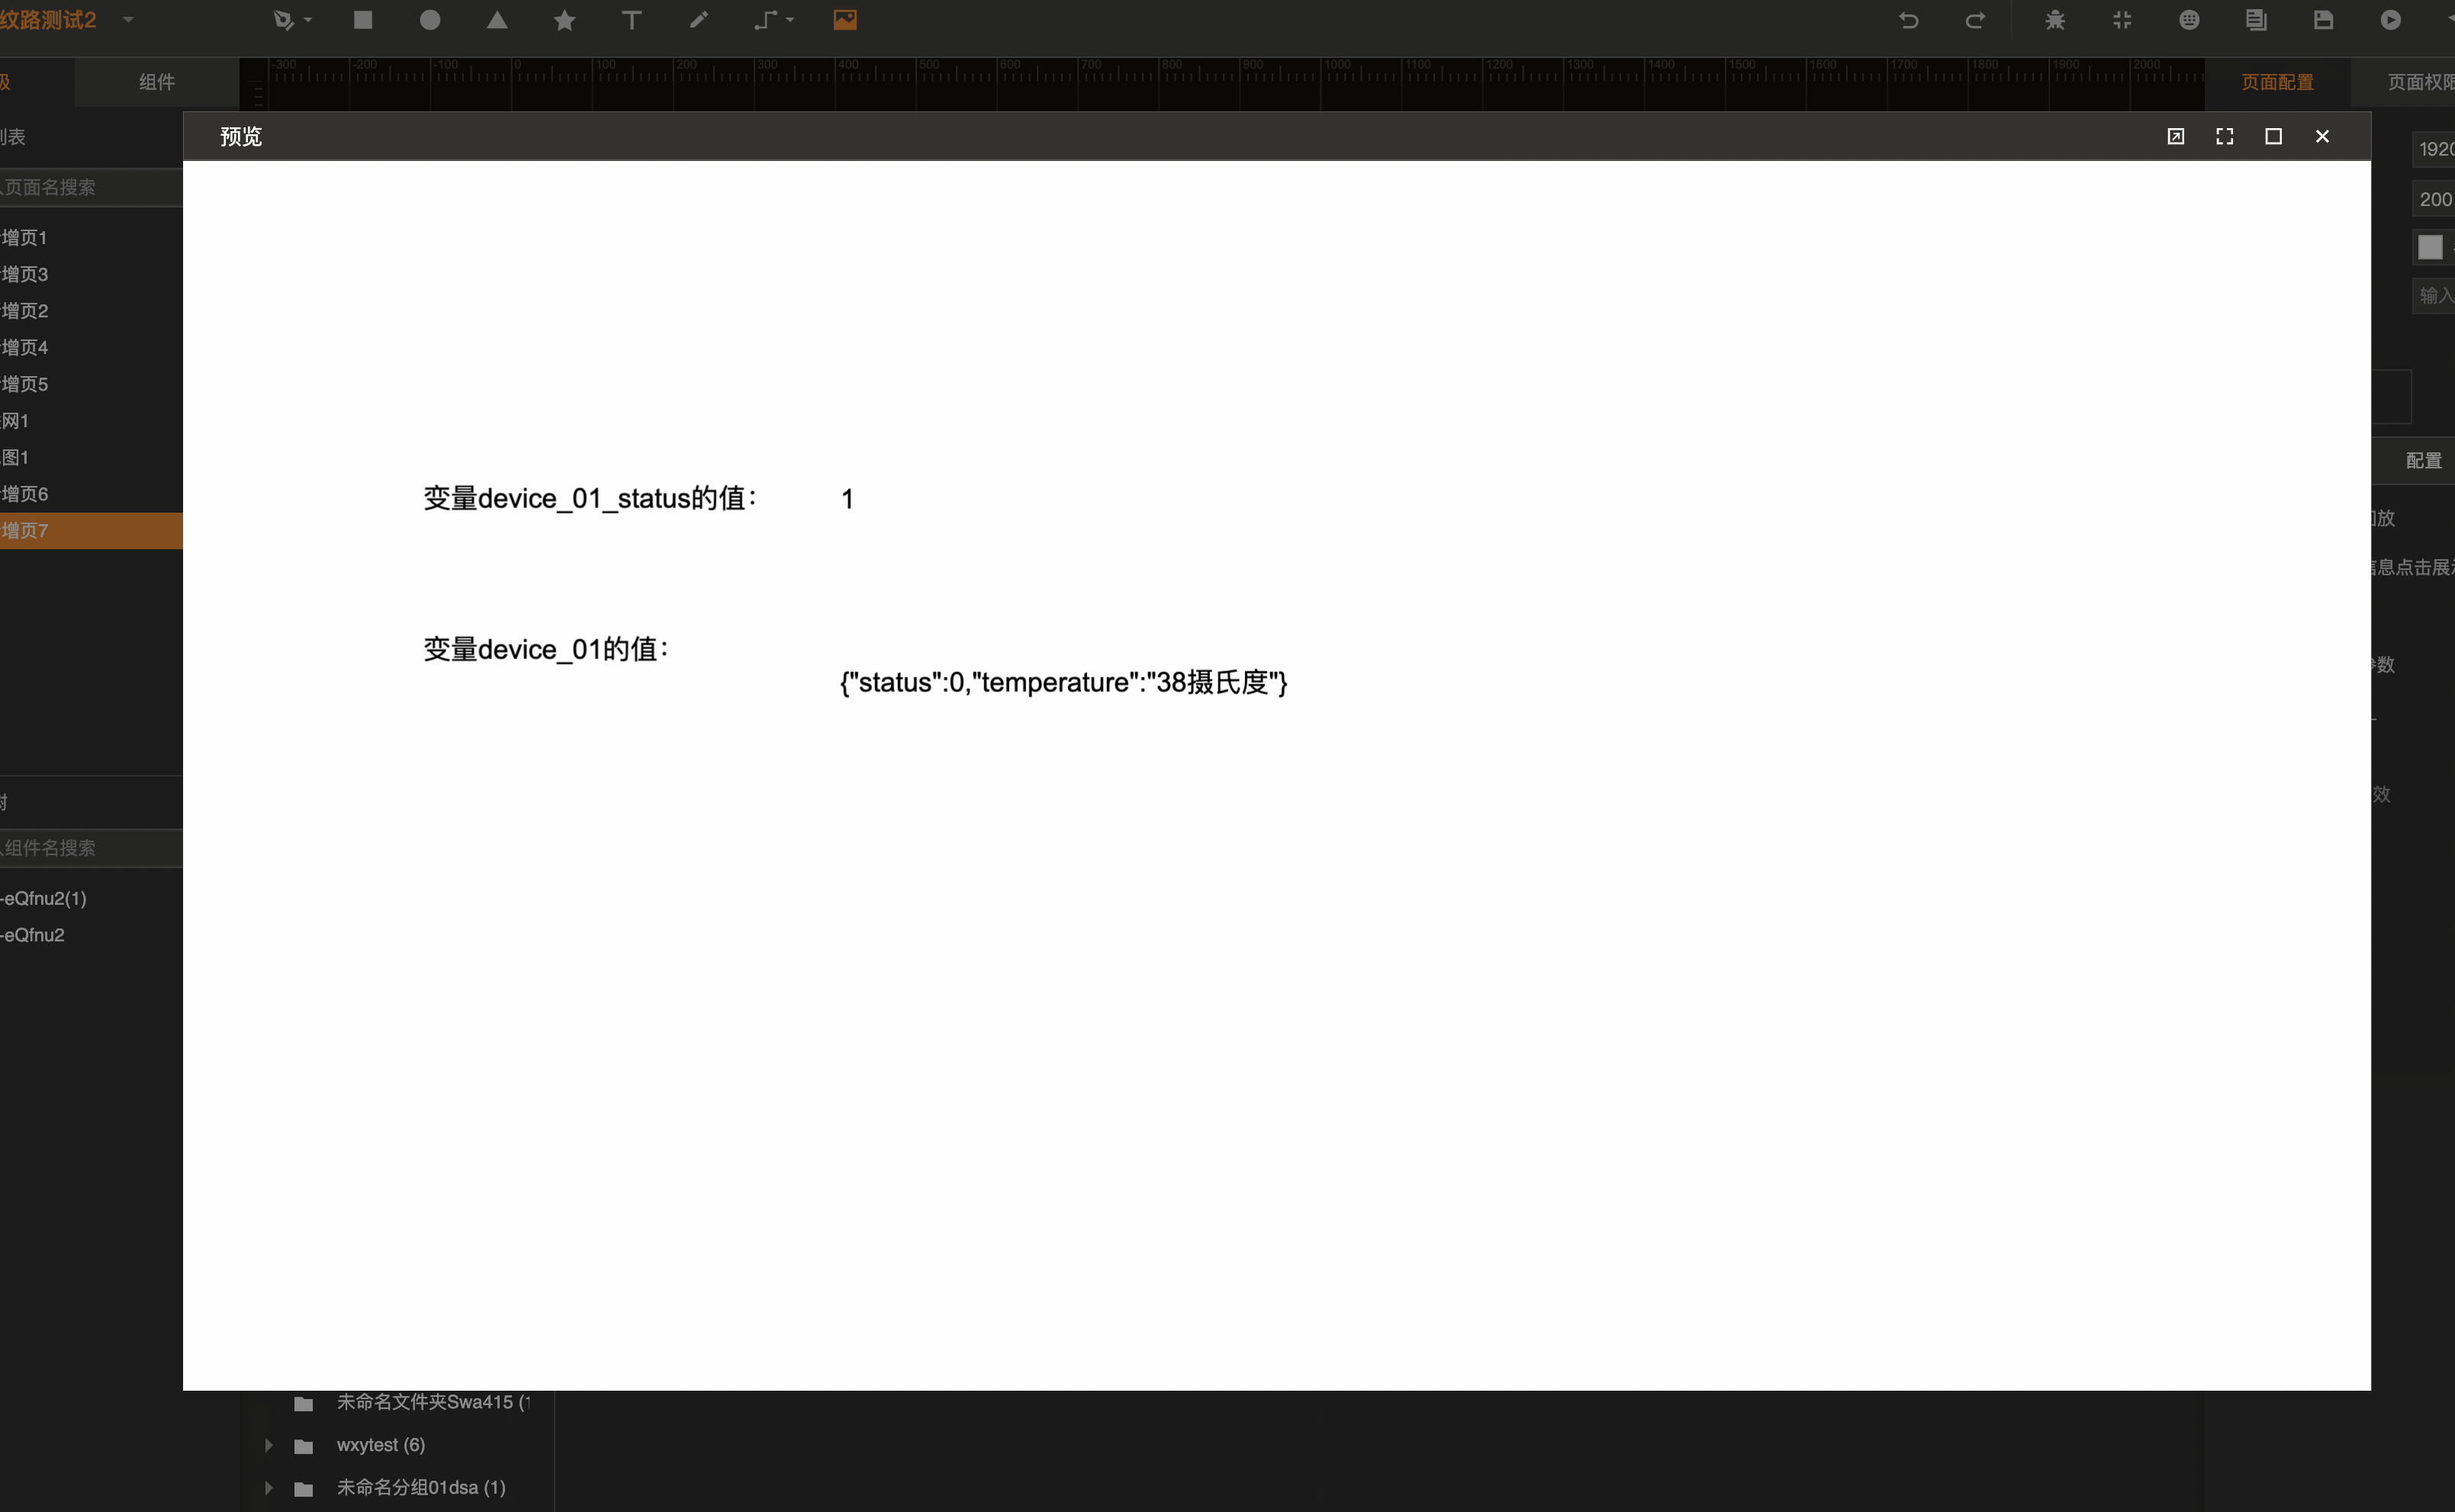Open the debug bug icon
Screen dimensions: 2455x1512
click(2055, 20)
